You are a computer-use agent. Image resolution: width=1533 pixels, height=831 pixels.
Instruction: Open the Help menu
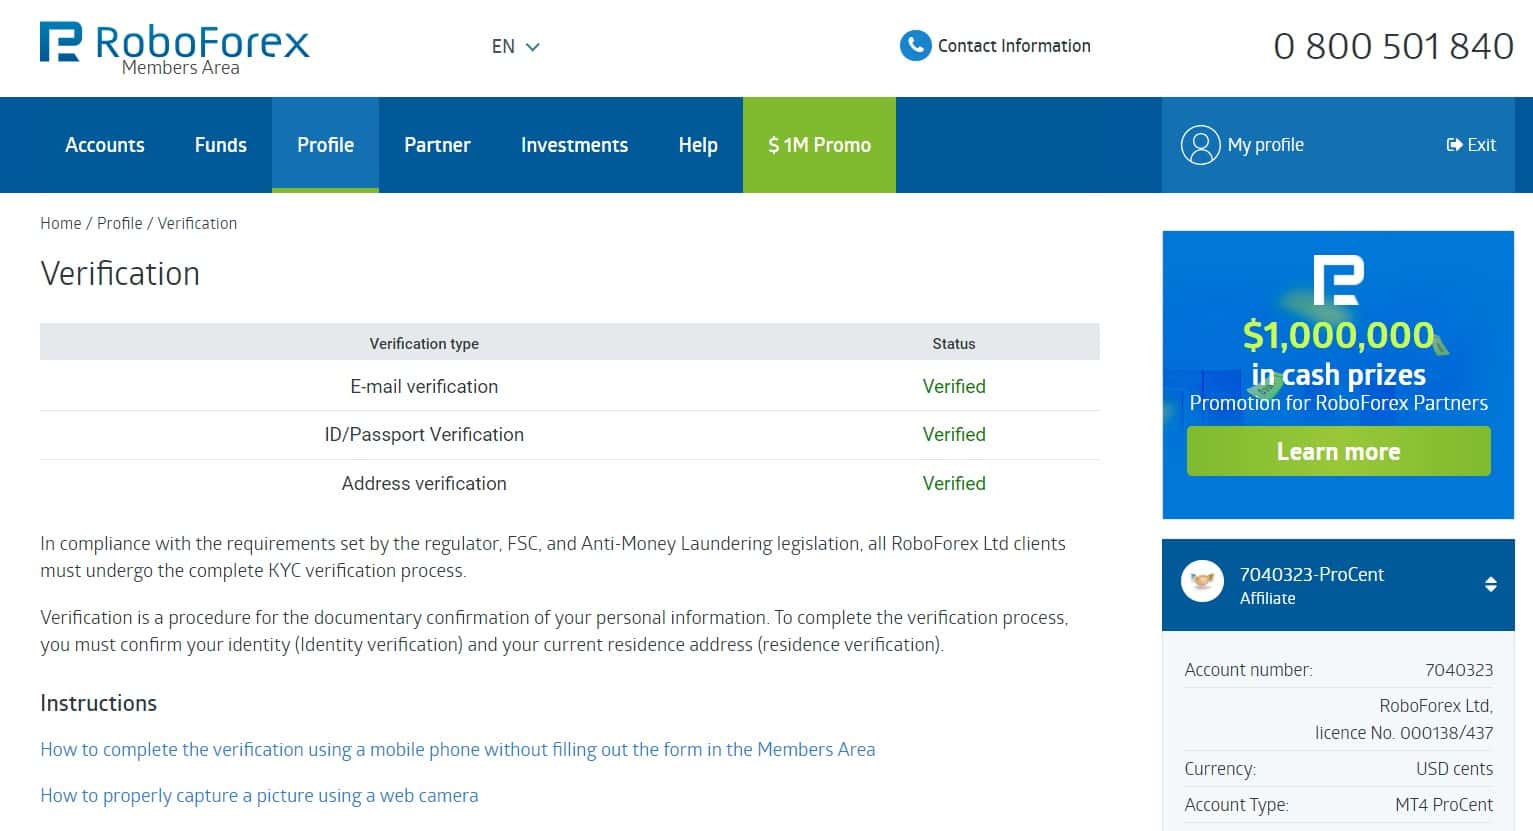698,145
